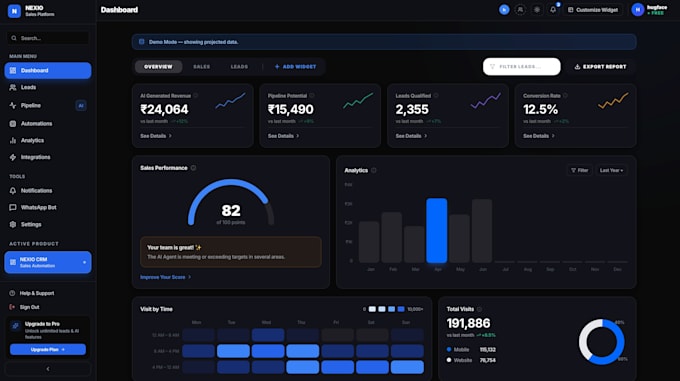680x381 pixels.
Task: Open the notification bell in top bar
Action: click(553, 10)
